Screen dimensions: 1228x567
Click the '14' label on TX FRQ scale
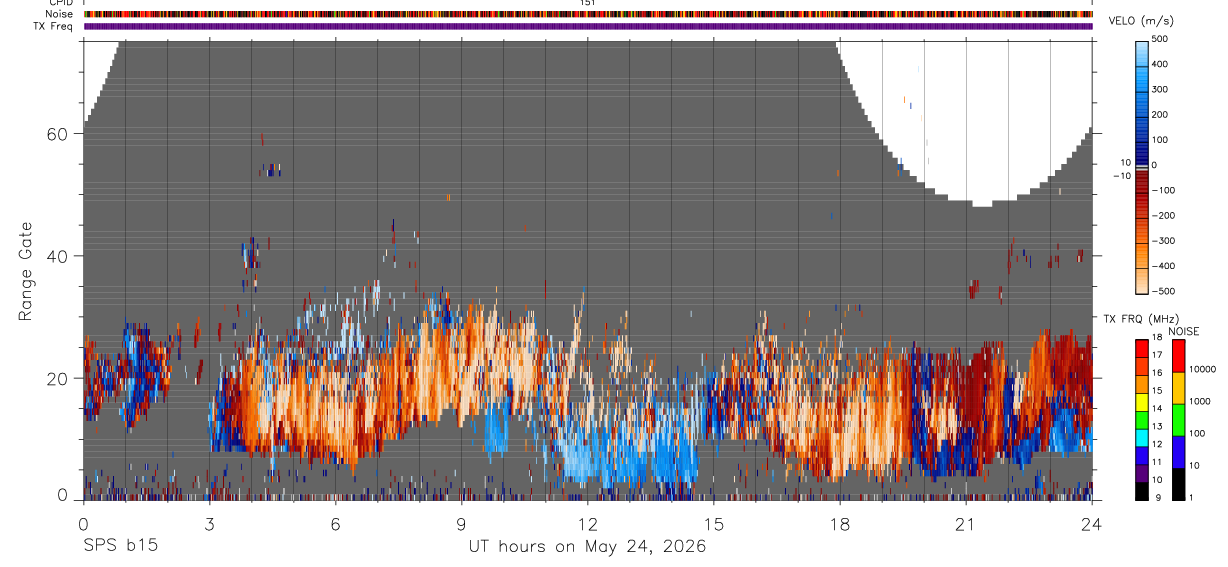(x=1157, y=409)
